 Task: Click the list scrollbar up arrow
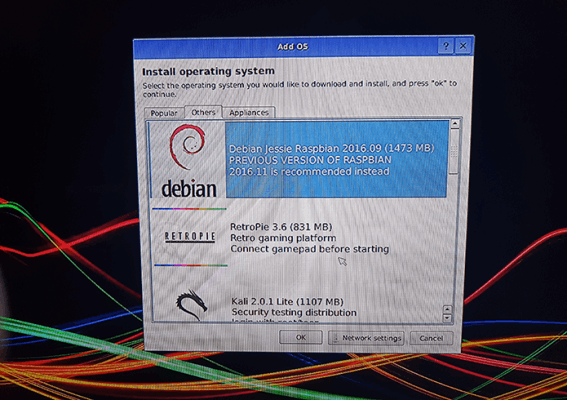455,124
